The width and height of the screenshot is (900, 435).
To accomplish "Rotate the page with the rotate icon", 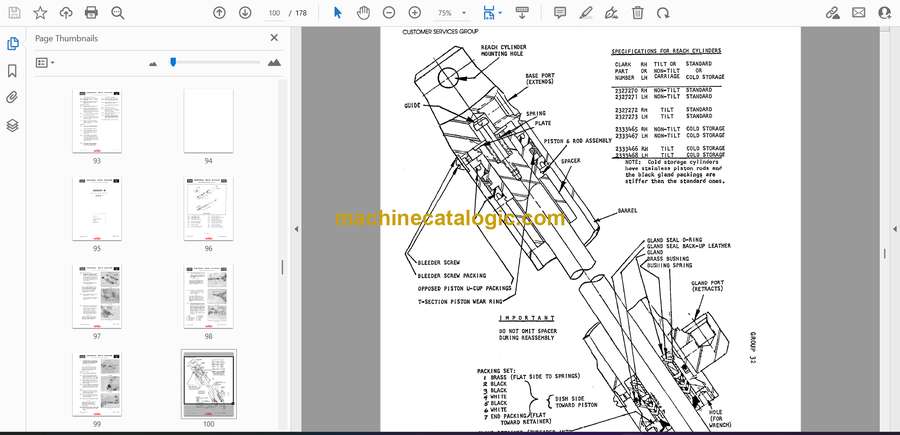I will pos(663,13).
